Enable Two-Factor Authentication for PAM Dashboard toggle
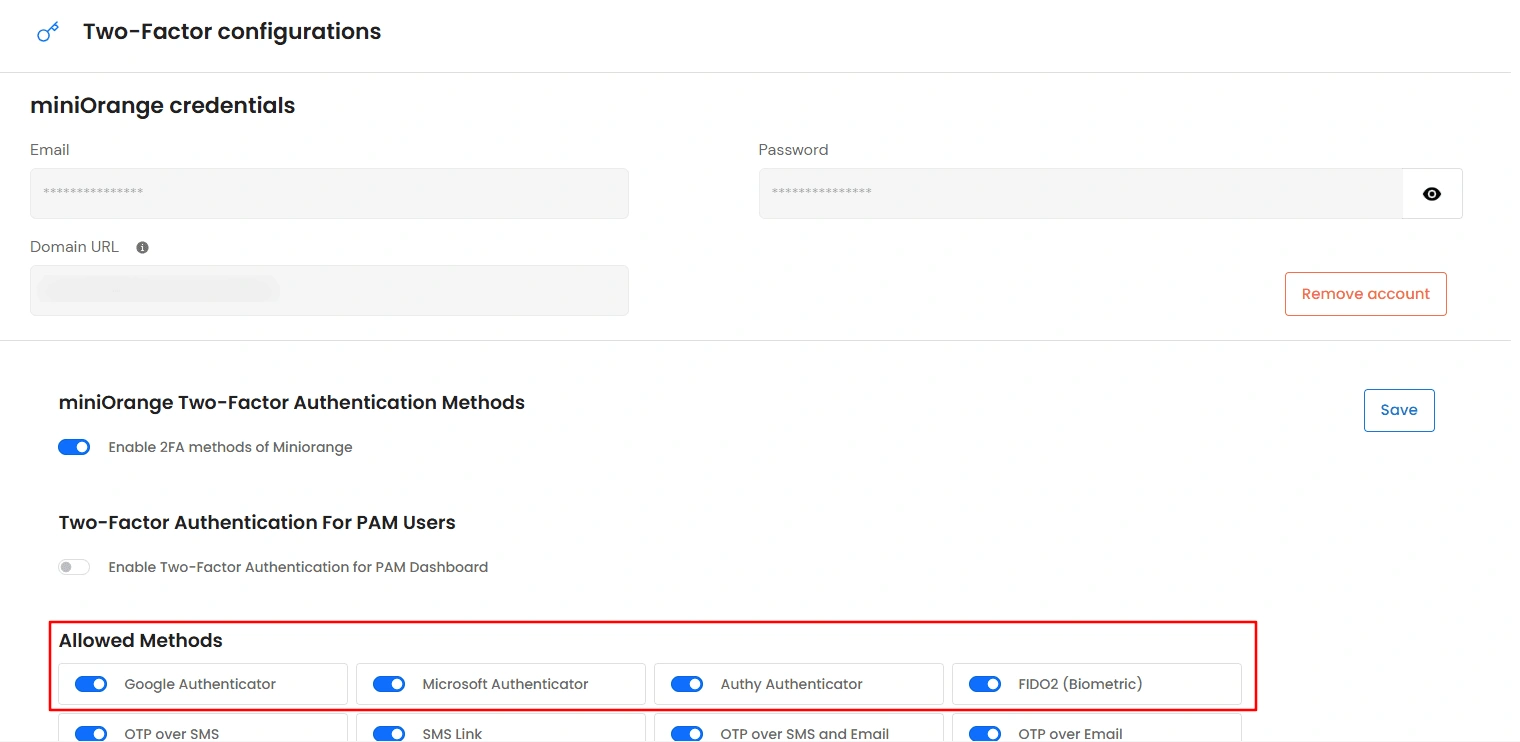 (74, 567)
